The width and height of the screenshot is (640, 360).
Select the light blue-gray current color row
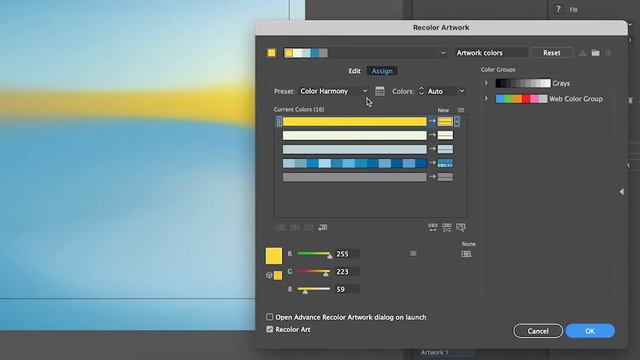355,149
